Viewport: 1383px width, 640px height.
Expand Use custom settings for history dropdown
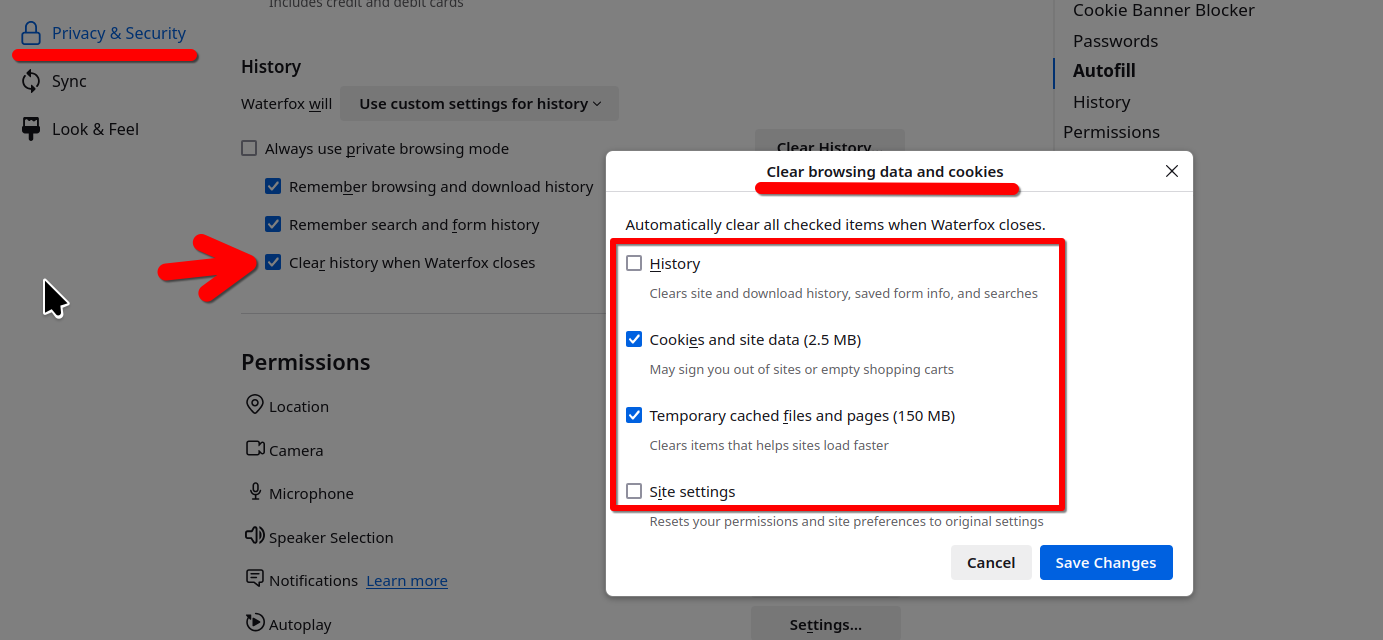pos(480,104)
